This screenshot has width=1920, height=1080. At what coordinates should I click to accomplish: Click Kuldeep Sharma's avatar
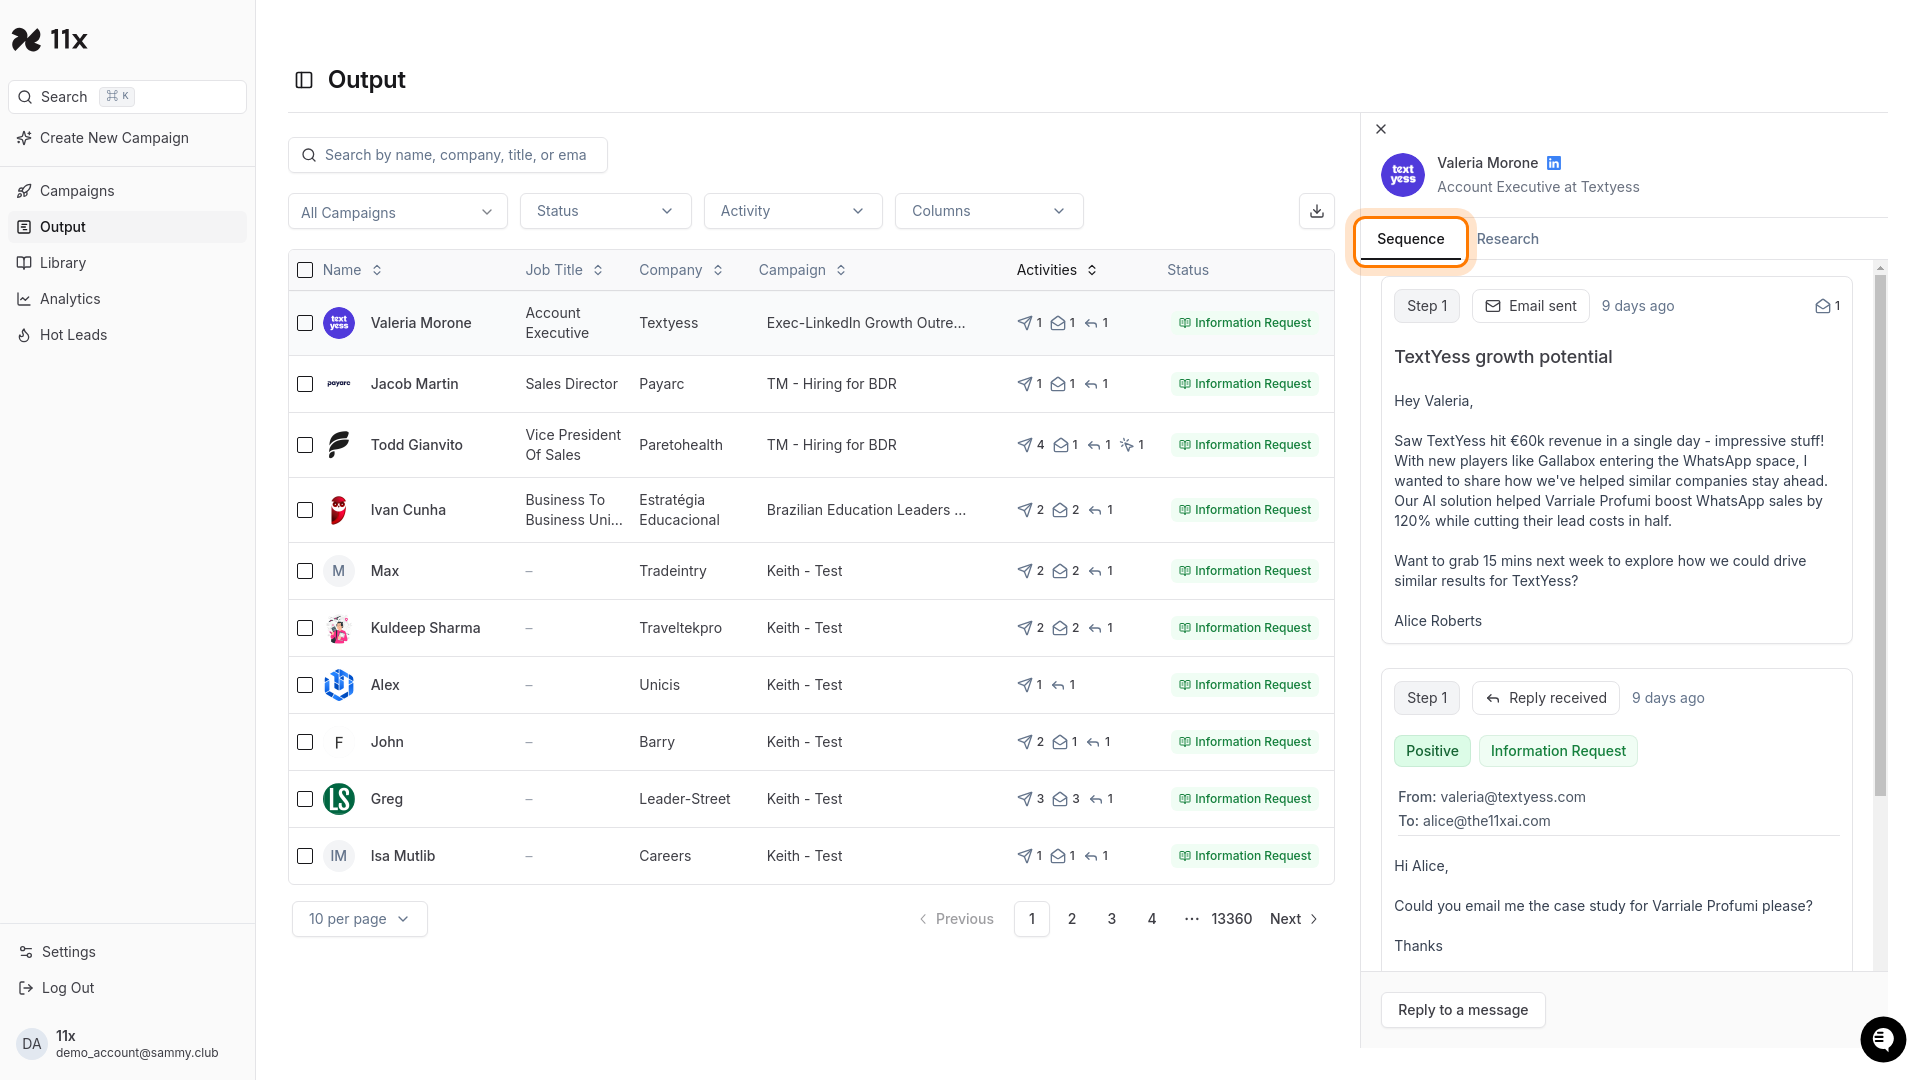pyautogui.click(x=339, y=628)
